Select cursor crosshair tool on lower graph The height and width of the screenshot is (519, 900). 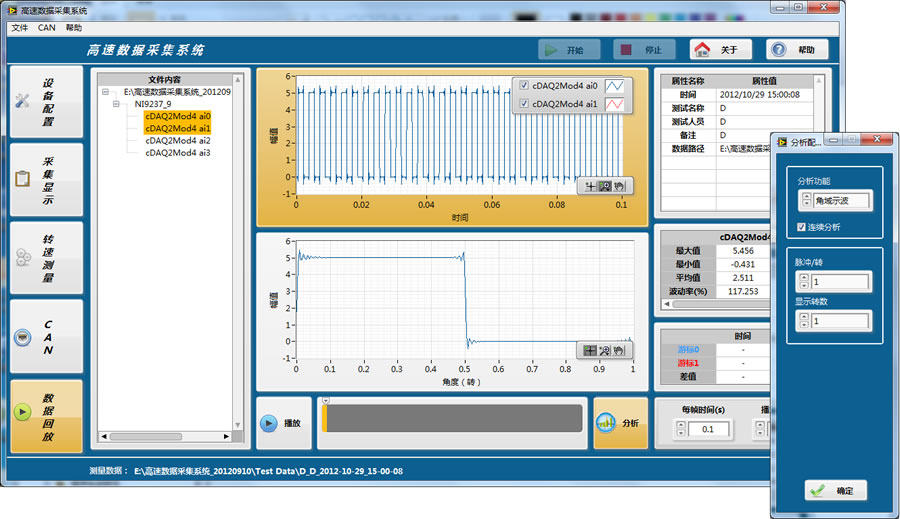(x=590, y=350)
